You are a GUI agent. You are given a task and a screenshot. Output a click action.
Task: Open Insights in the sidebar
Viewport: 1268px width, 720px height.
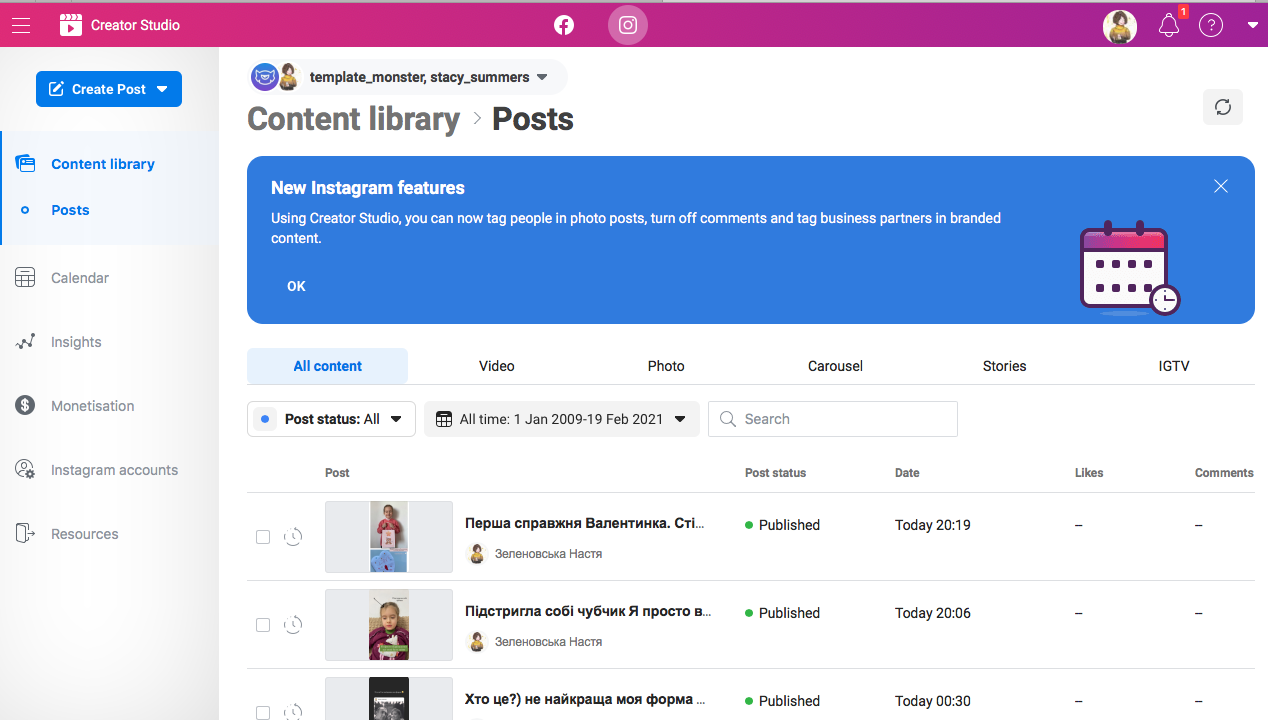click(x=76, y=342)
